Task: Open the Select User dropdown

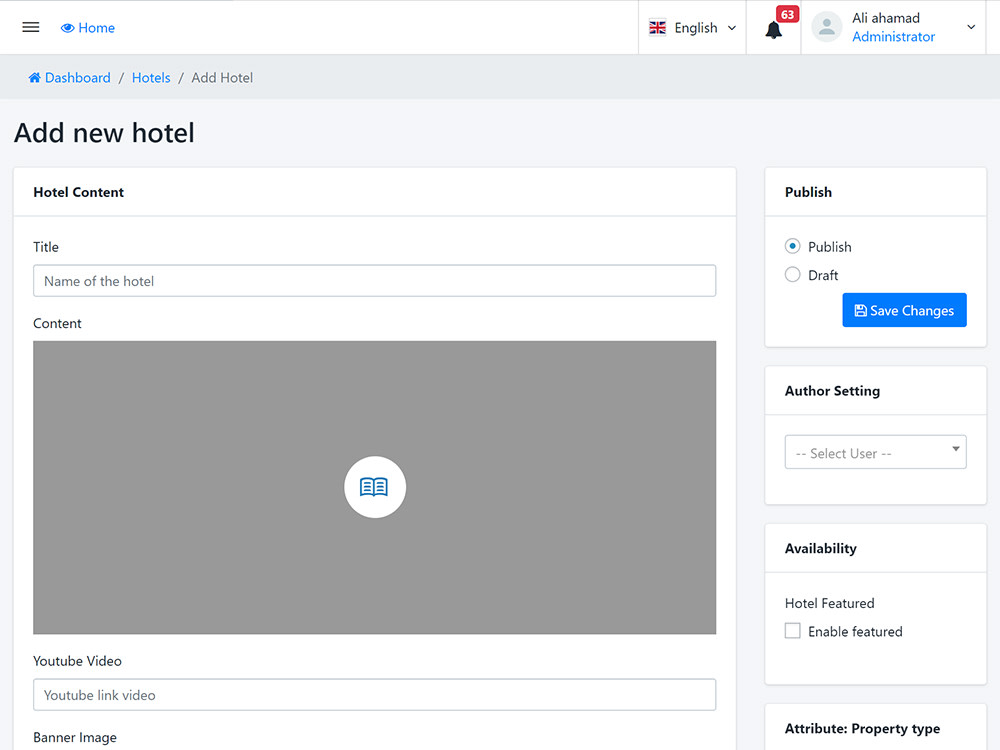Action: tap(875, 452)
